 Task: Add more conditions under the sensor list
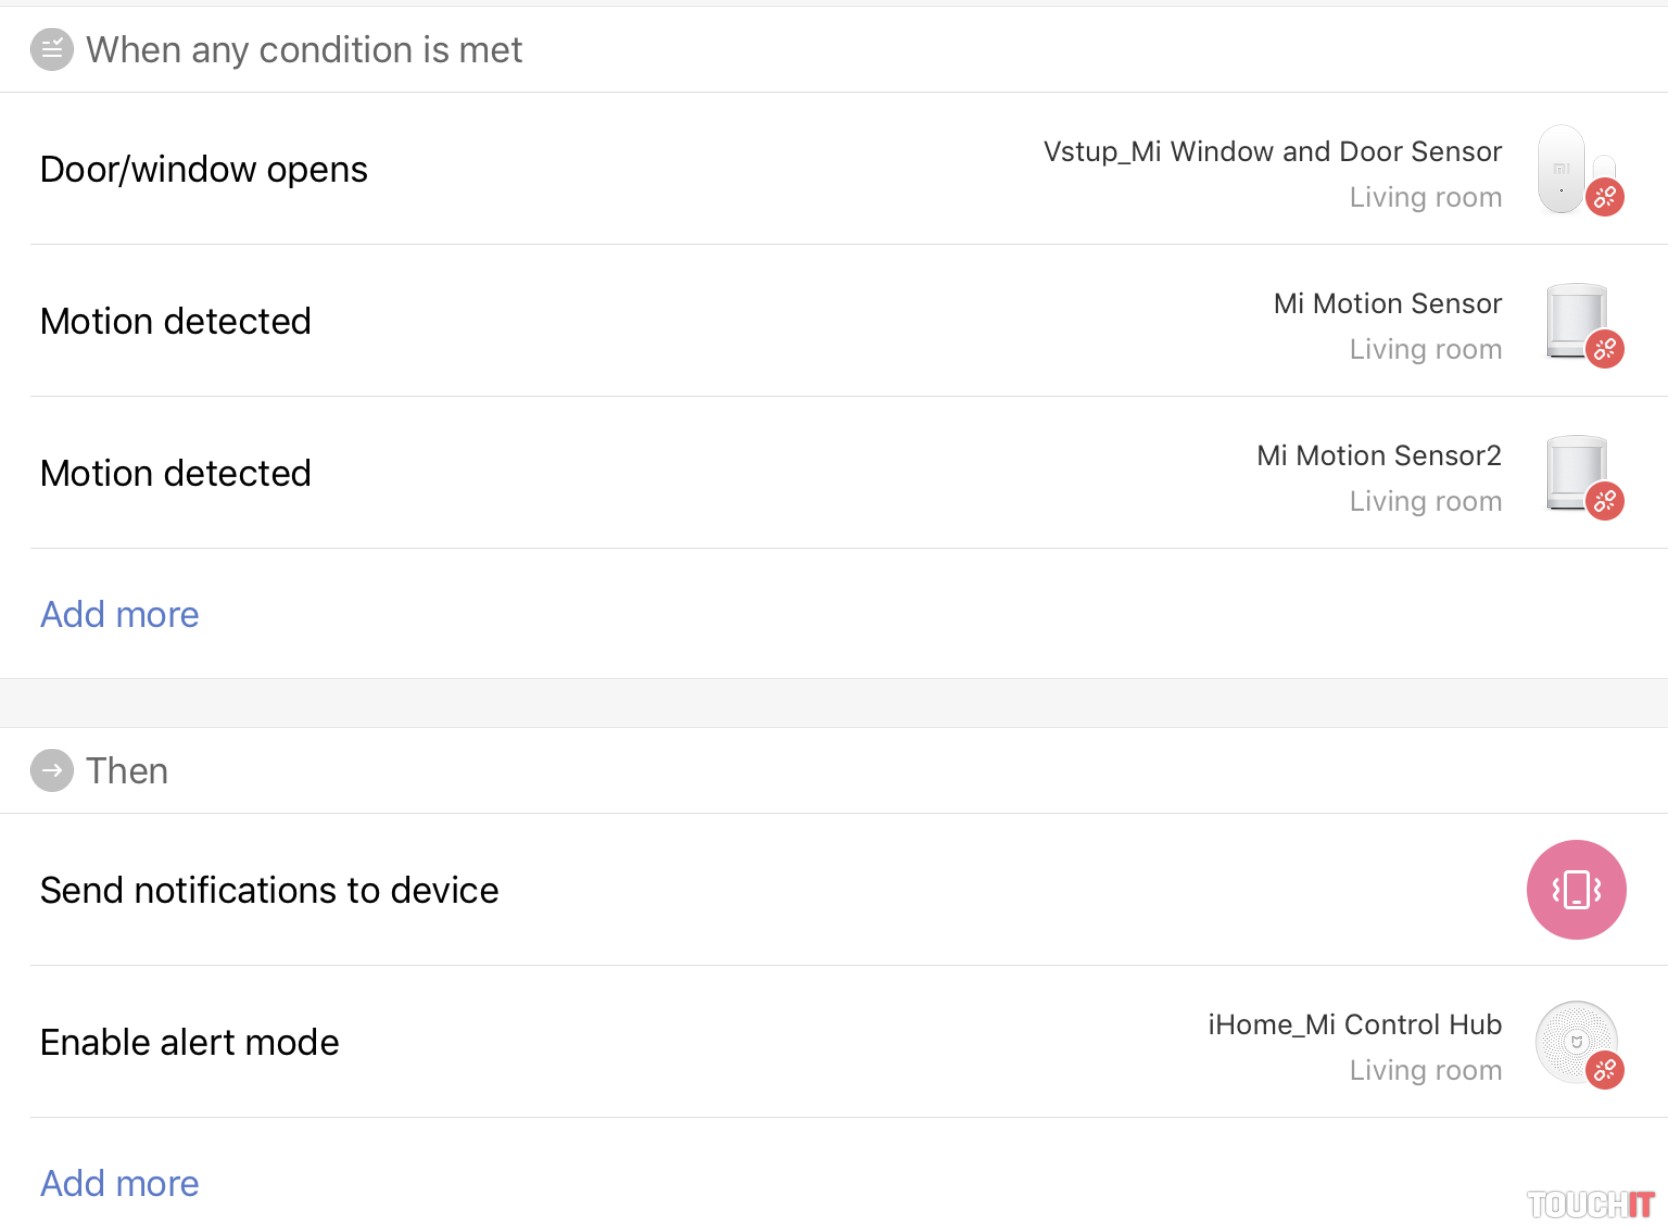[x=119, y=615]
